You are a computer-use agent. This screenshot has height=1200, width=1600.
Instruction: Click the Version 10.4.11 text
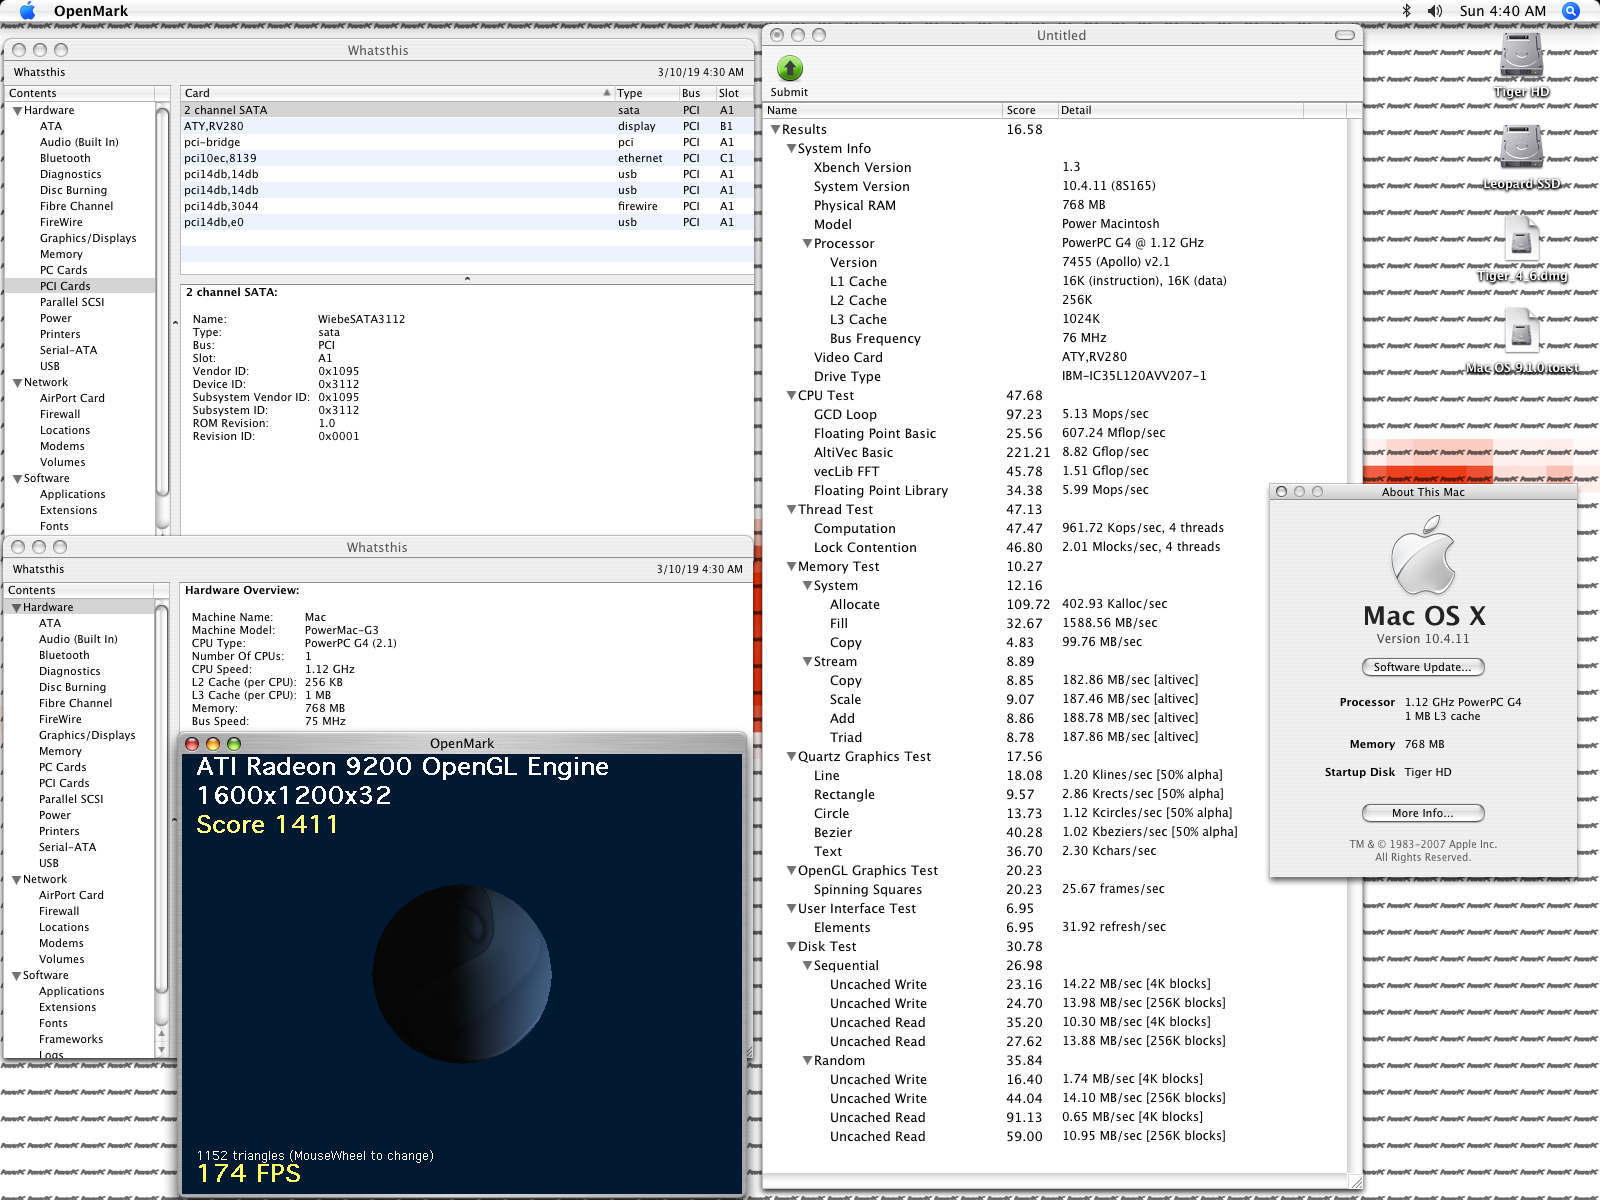(x=1422, y=639)
